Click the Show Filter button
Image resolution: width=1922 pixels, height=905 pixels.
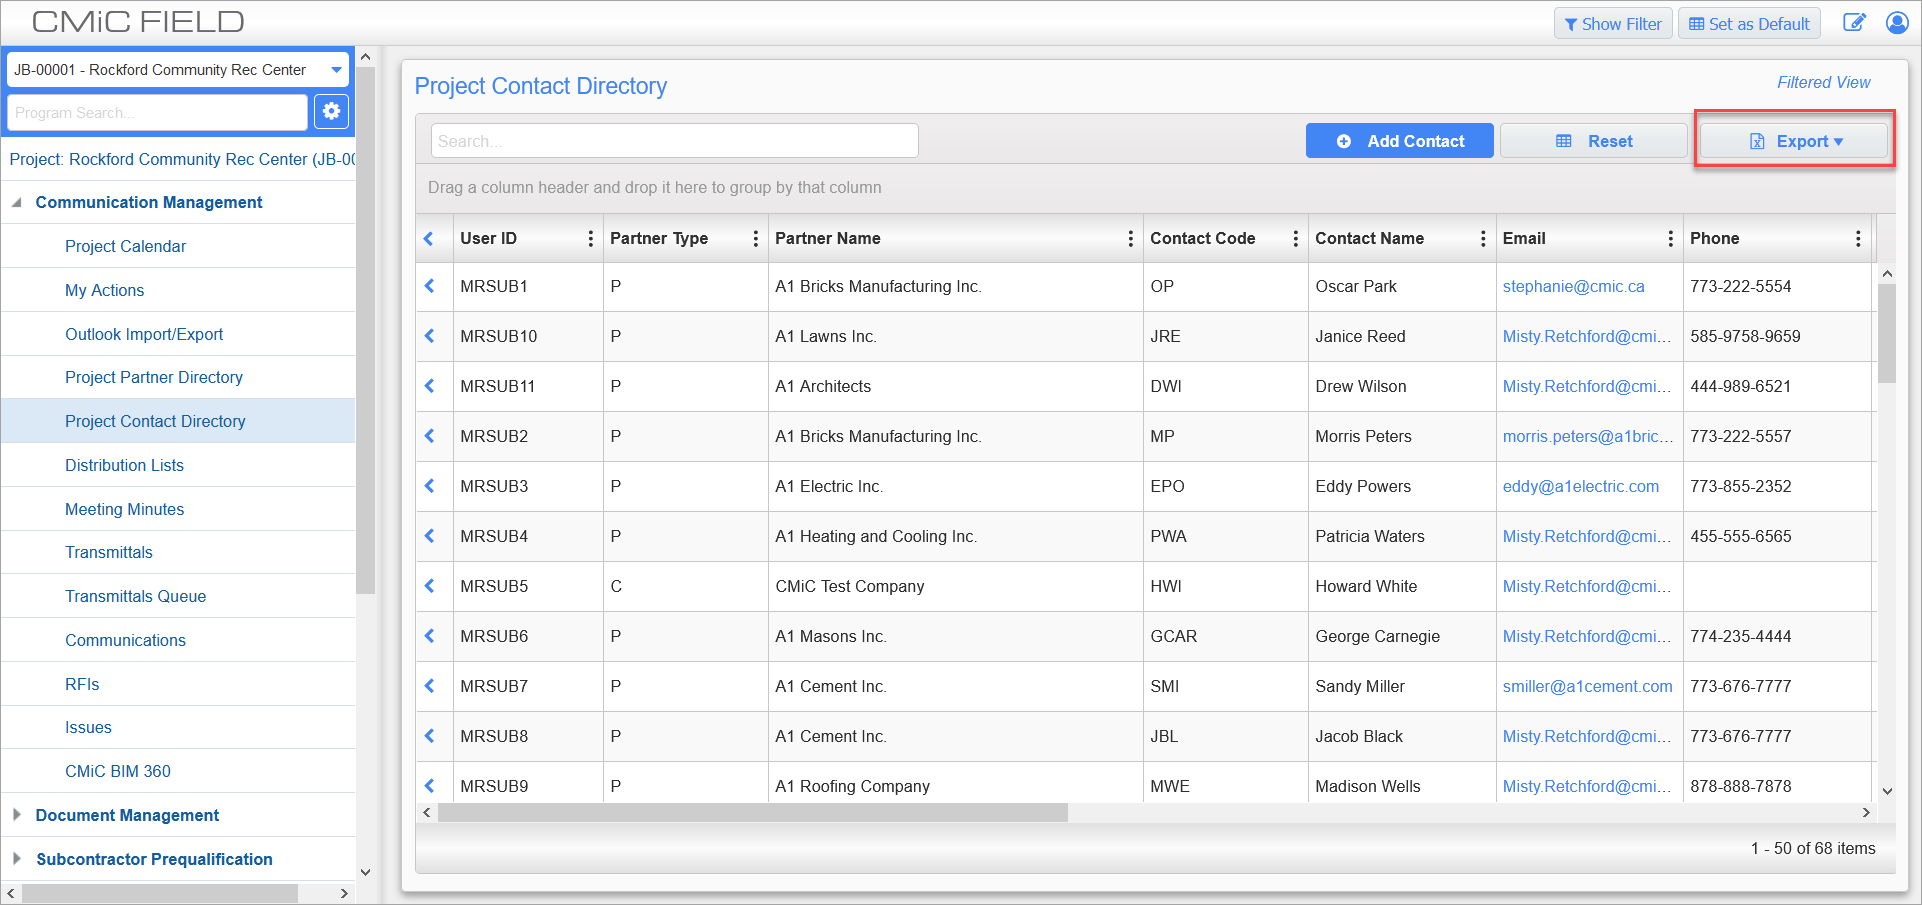coord(1612,24)
